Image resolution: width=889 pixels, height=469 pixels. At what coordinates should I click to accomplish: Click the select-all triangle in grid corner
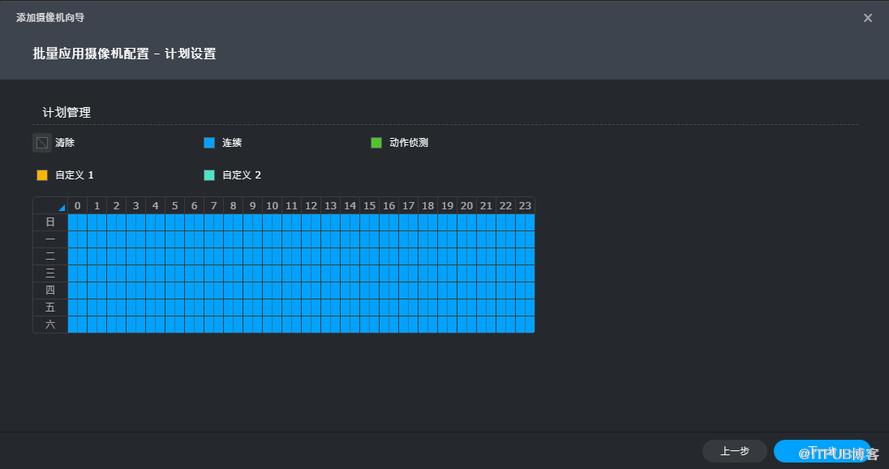[x=61, y=207]
